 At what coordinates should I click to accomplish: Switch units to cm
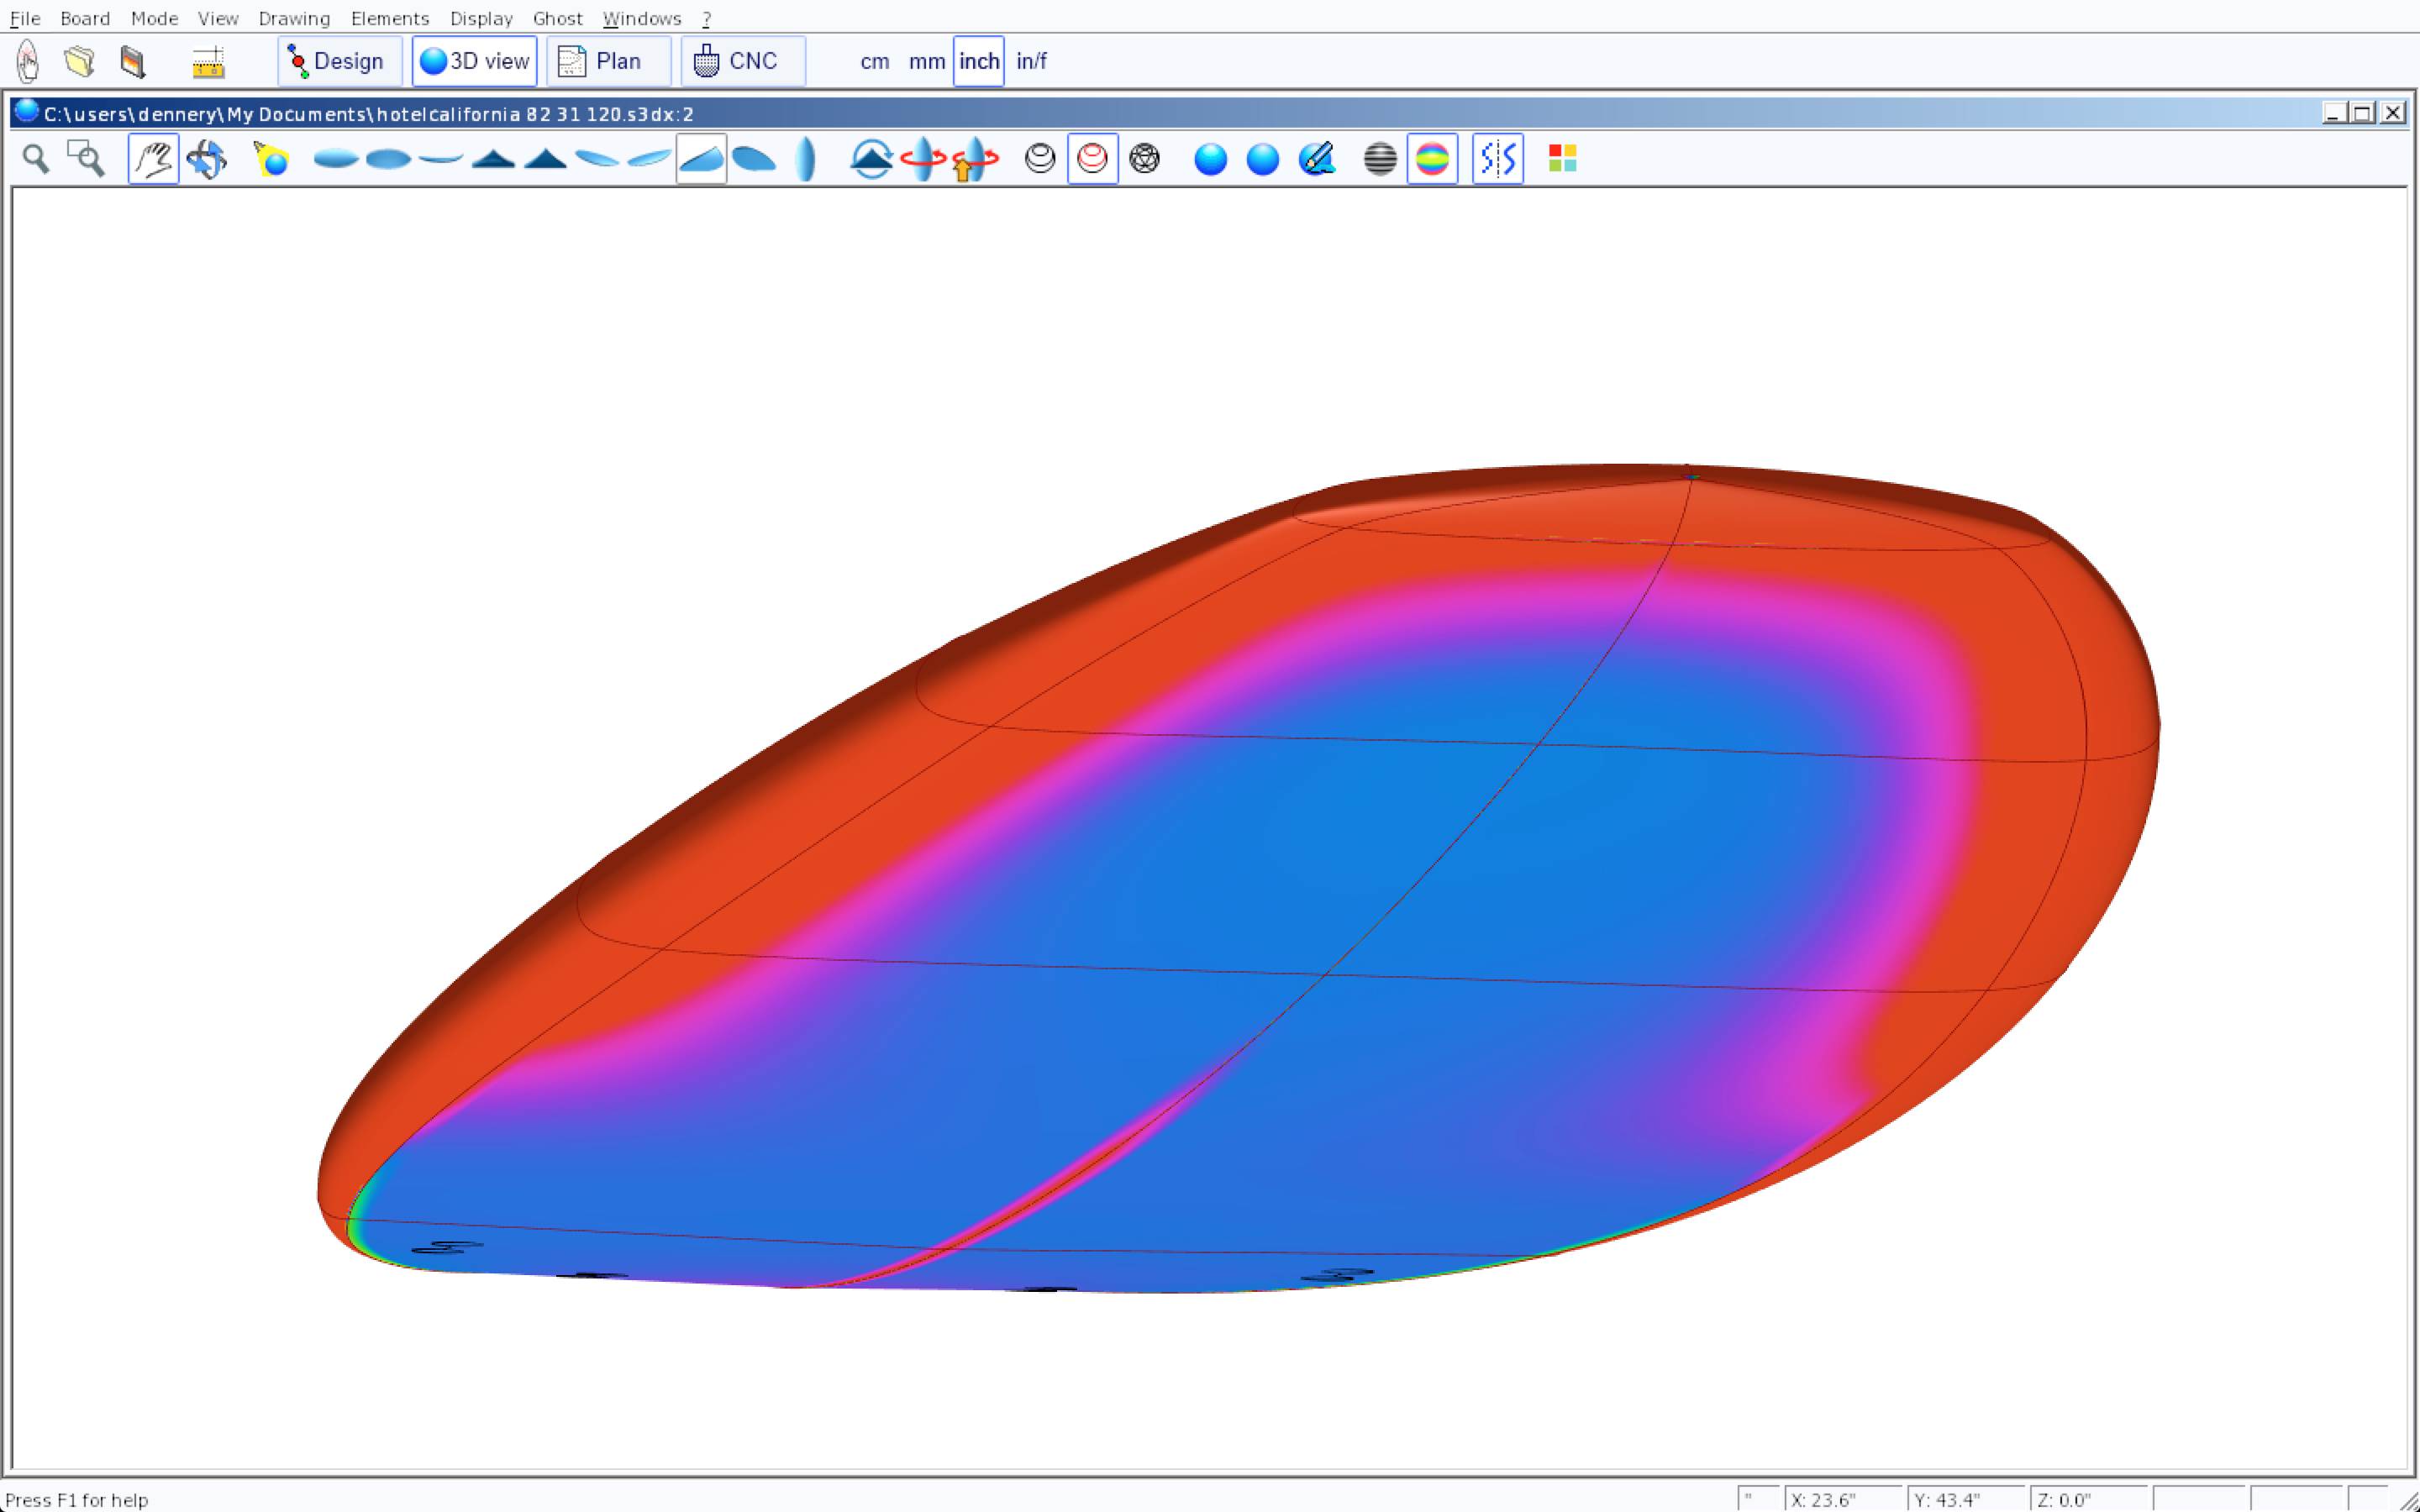point(874,62)
